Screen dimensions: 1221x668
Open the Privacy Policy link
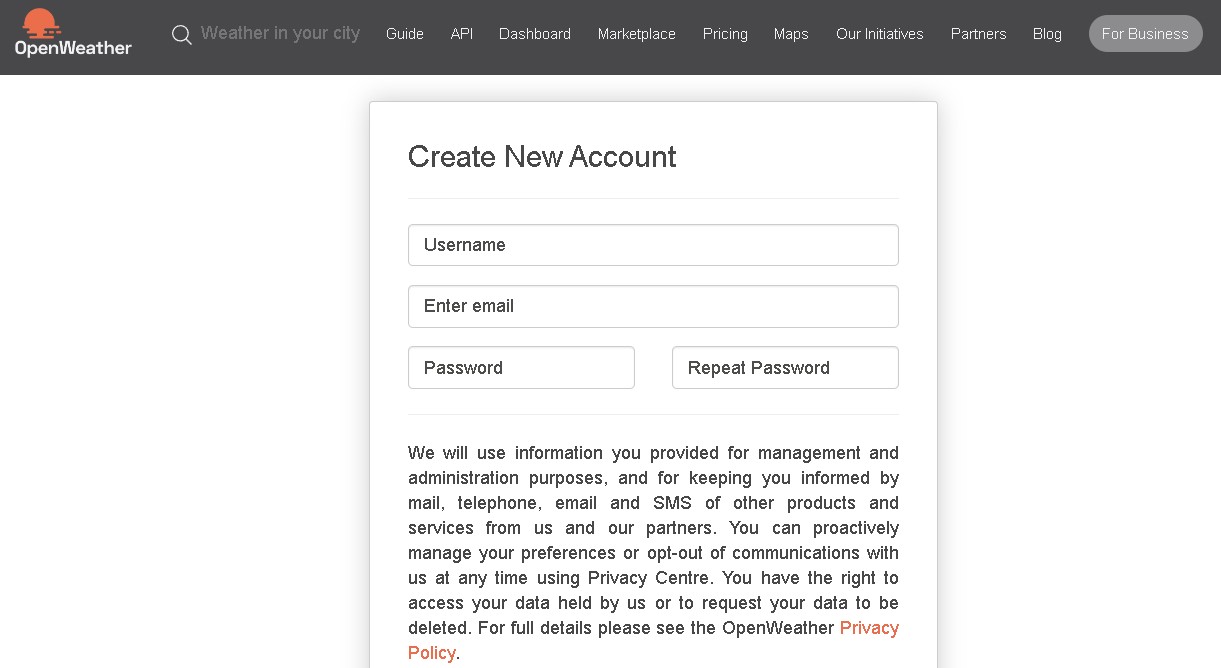[x=868, y=628]
